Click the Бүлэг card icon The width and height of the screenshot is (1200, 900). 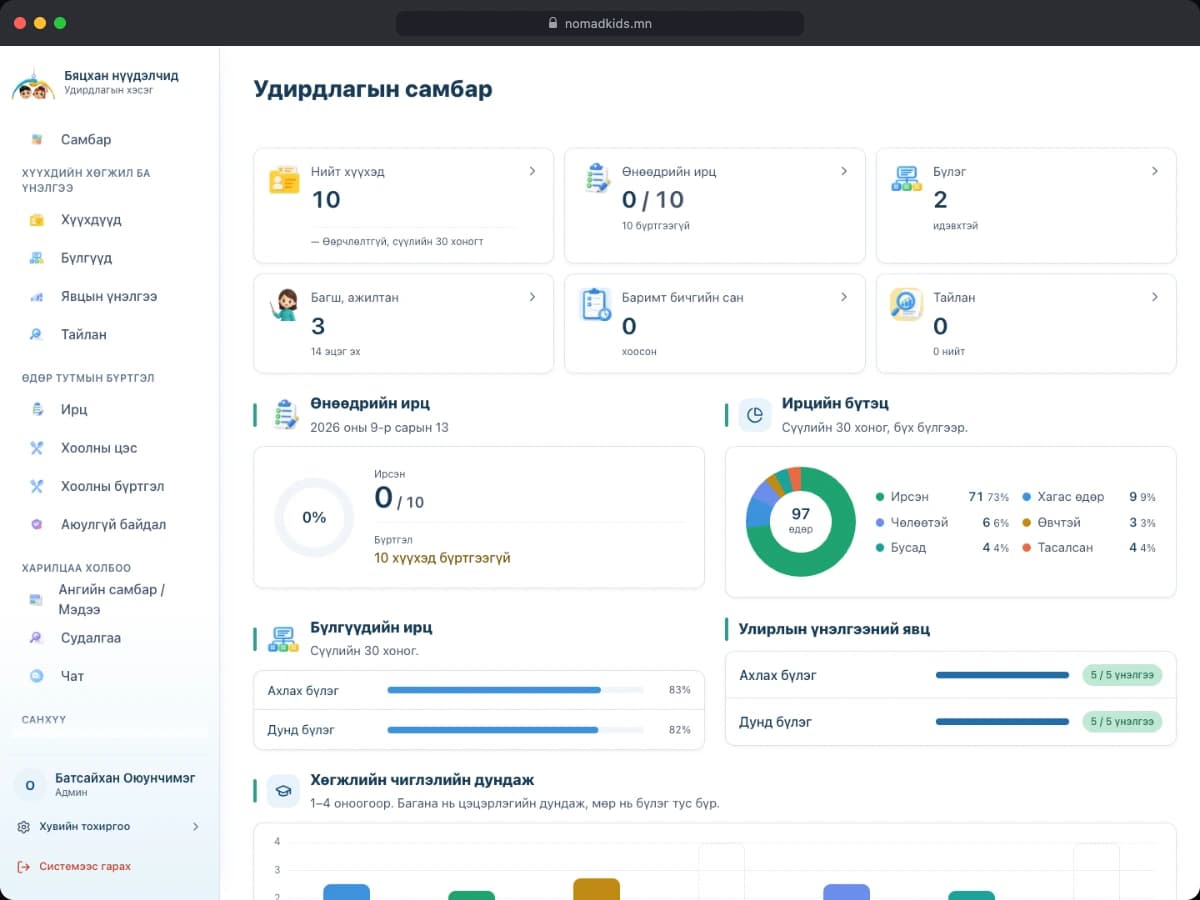coord(907,180)
